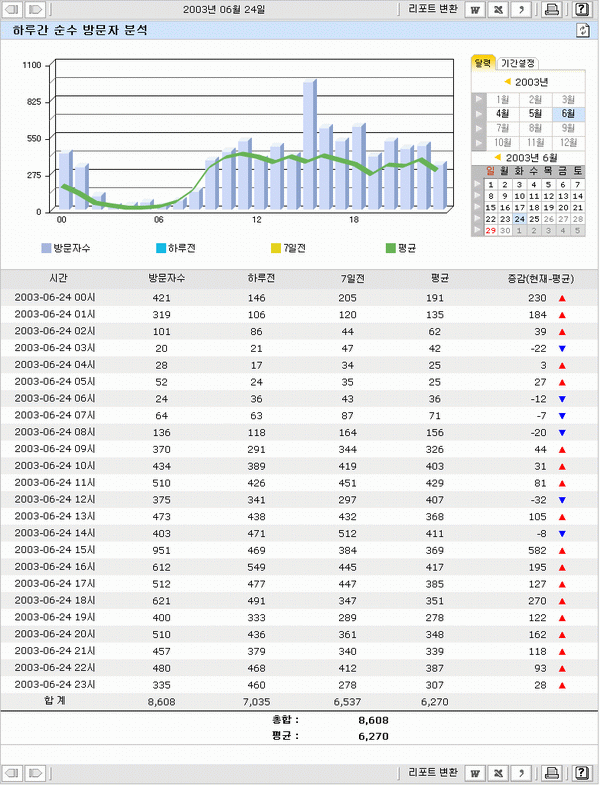Select quarter arrow beside 10월 row

click(x=478, y=143)
